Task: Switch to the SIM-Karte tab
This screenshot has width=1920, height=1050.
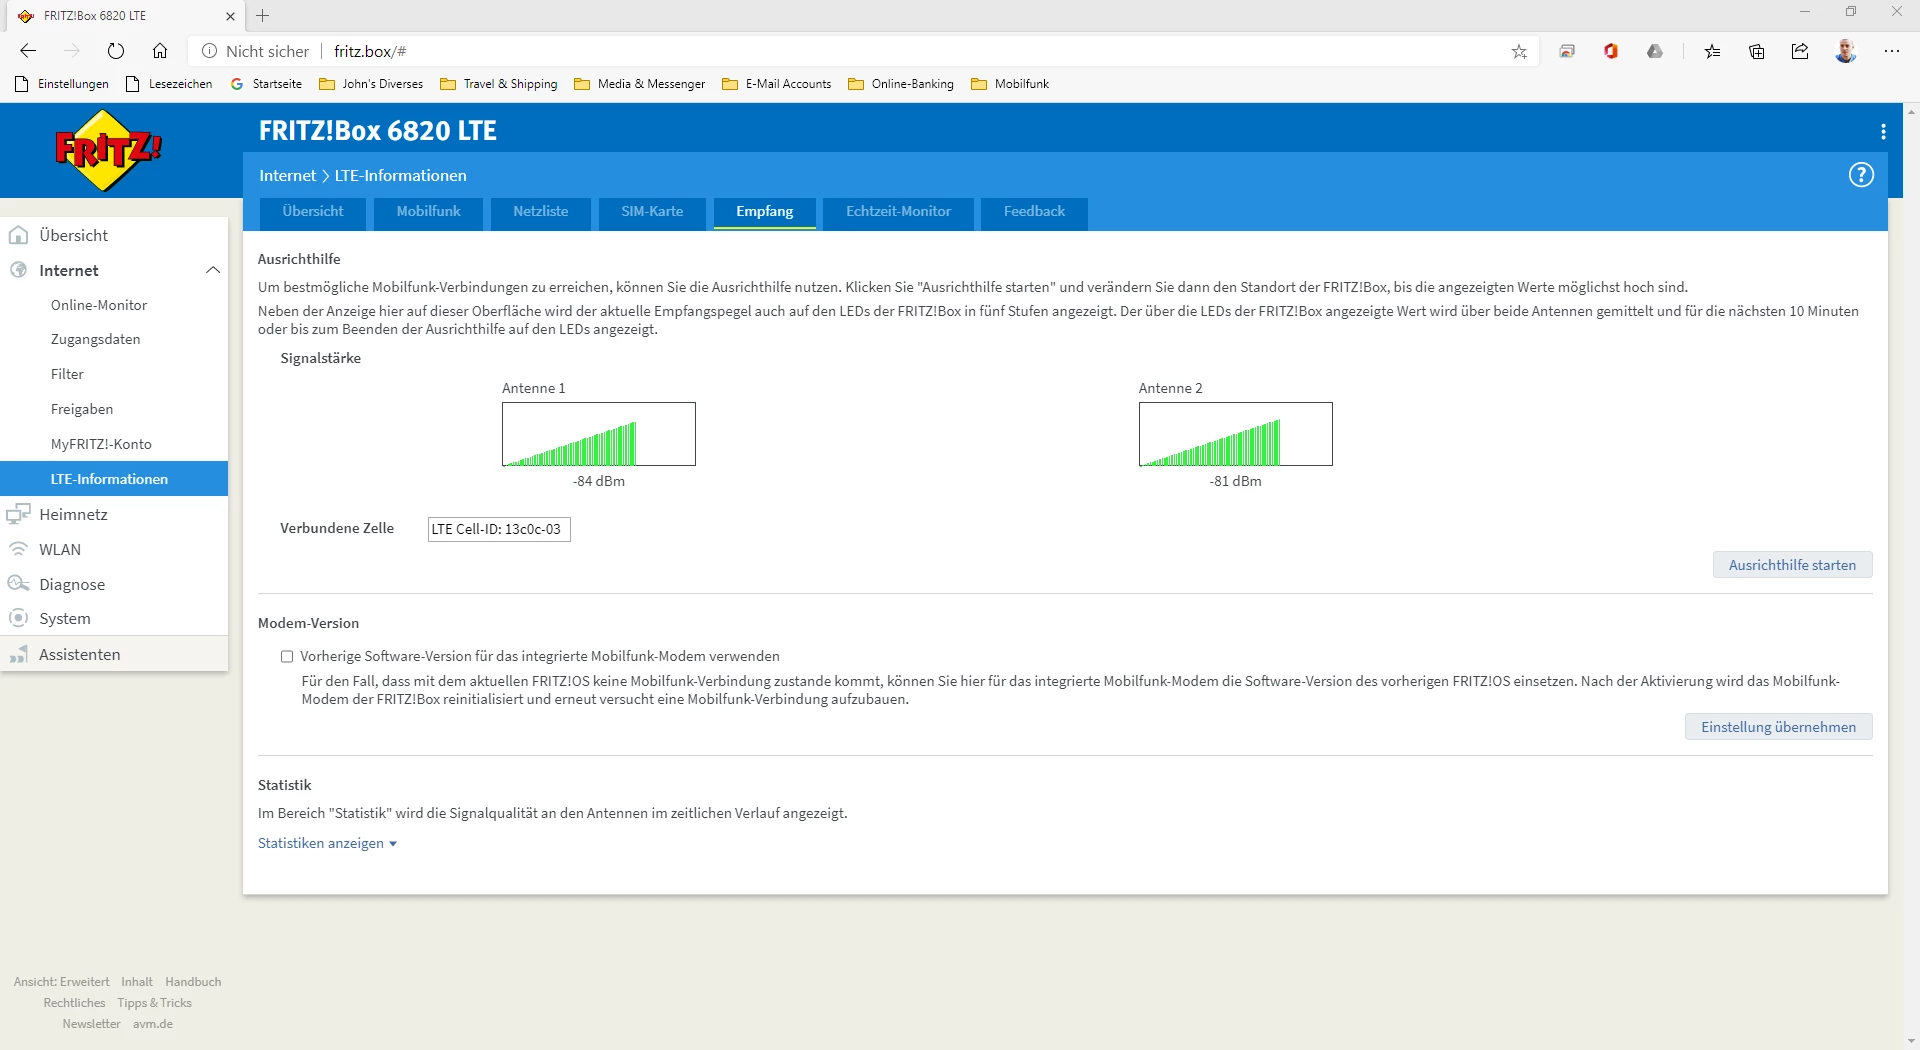Action: click(652, 212)
